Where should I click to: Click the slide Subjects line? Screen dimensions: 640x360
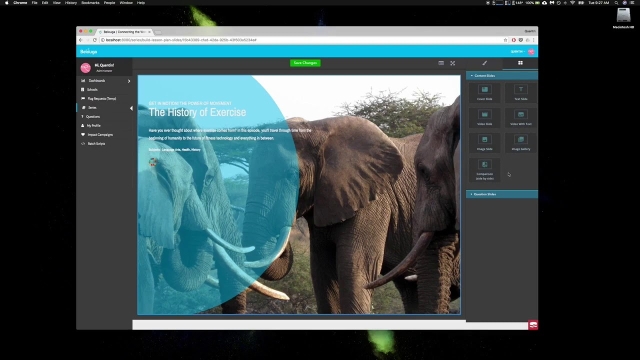pyautogui.click(x=174, y=150)
